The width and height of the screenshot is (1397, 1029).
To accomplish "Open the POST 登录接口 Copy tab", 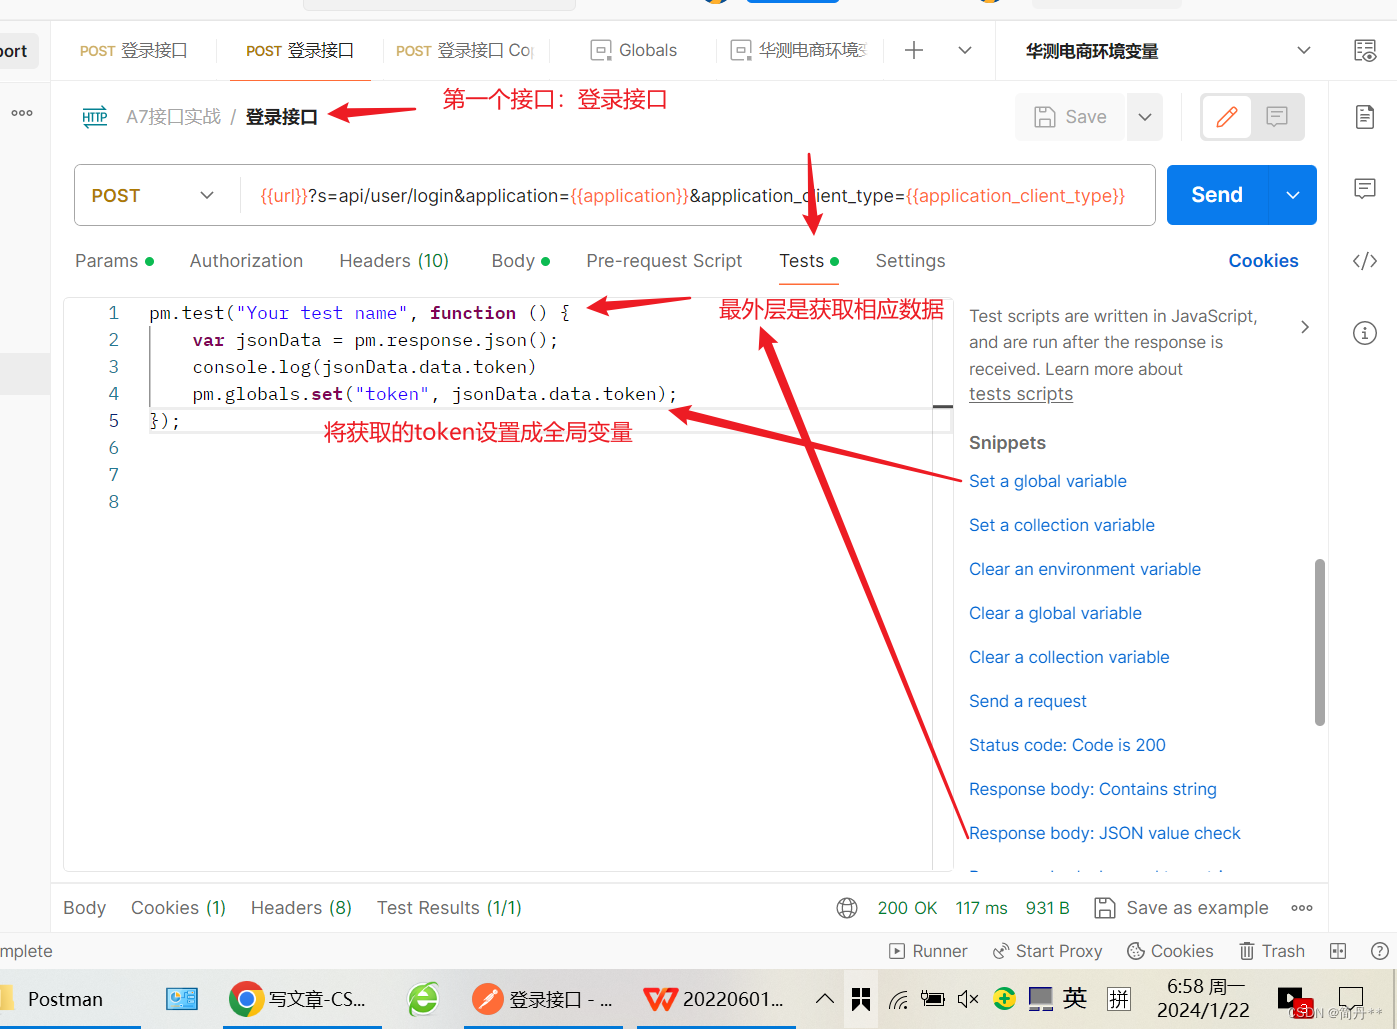I will 464,50.
